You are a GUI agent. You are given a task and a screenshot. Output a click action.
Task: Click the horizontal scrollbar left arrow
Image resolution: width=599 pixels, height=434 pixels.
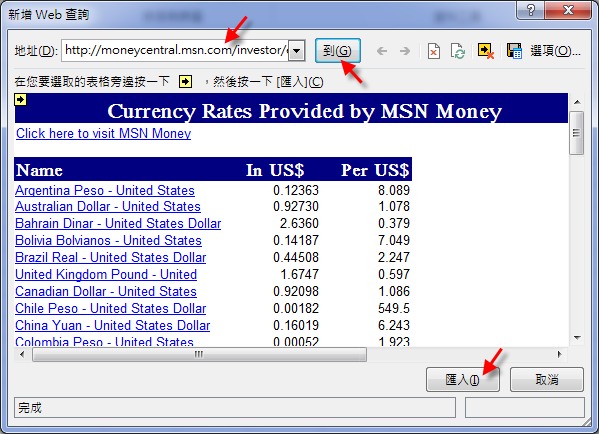(22, 355)
